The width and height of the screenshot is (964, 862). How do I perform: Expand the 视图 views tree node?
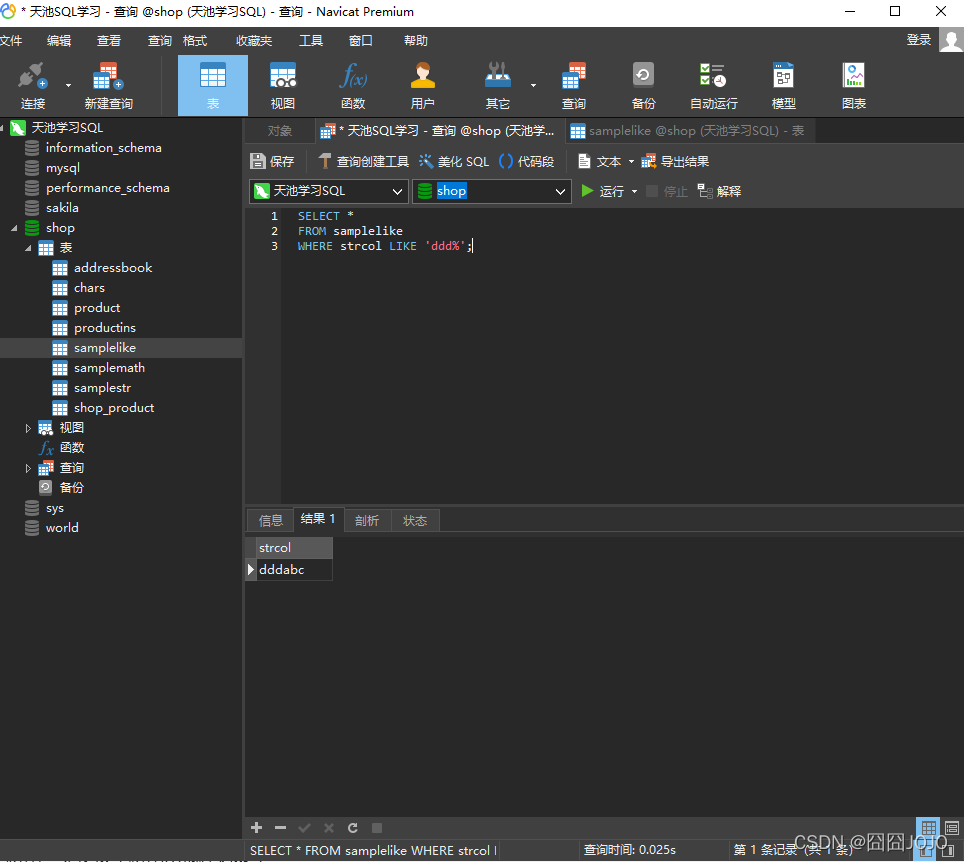tap(28, 429)
